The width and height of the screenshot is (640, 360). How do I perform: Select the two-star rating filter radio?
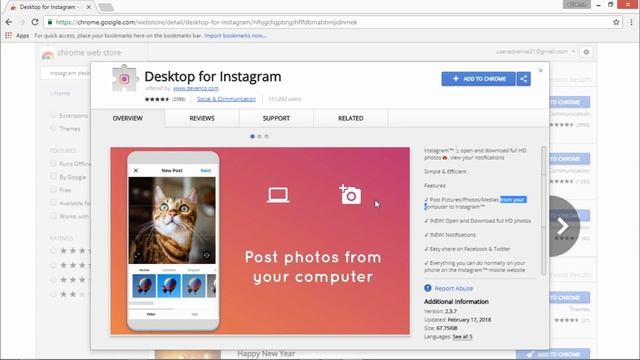53,294
